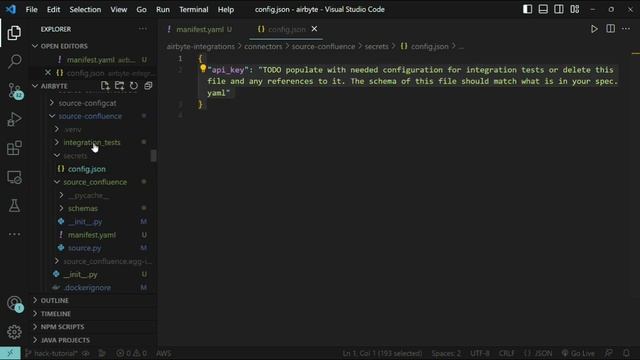Close the config.json tab
This screenshot has height=360, width=640.
coord(314,29)
